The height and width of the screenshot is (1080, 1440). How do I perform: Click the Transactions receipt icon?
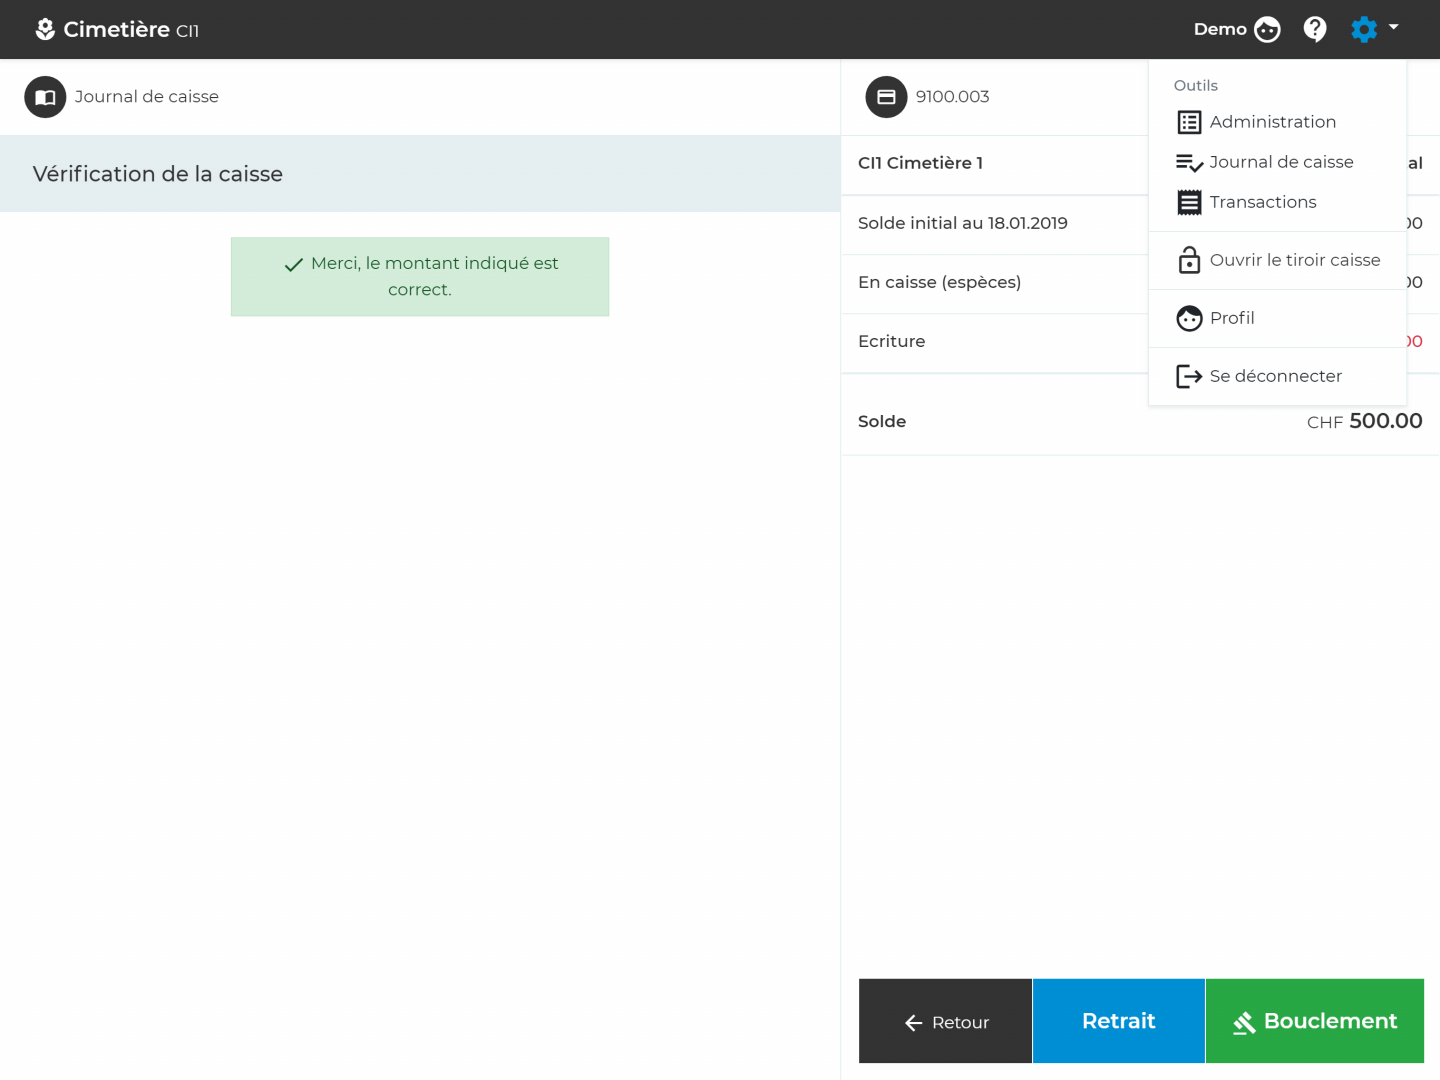(x=1189, y=202)
